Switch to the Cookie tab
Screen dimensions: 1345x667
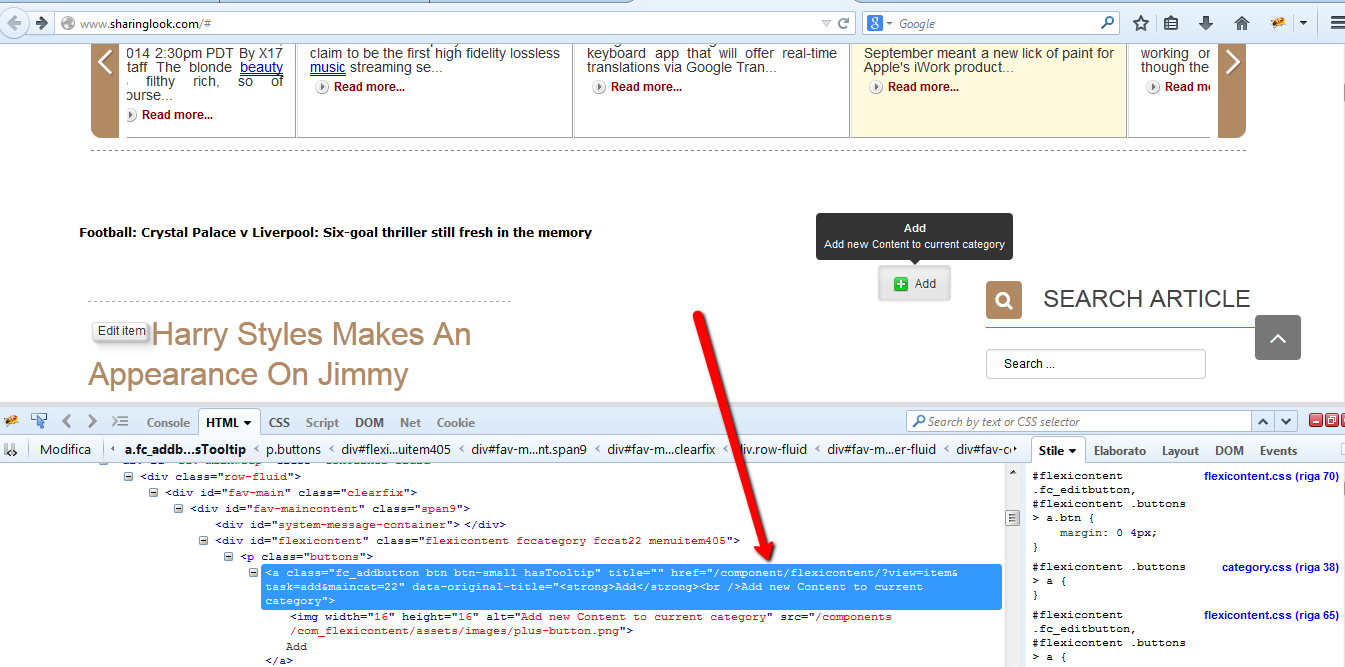(456, 422)
